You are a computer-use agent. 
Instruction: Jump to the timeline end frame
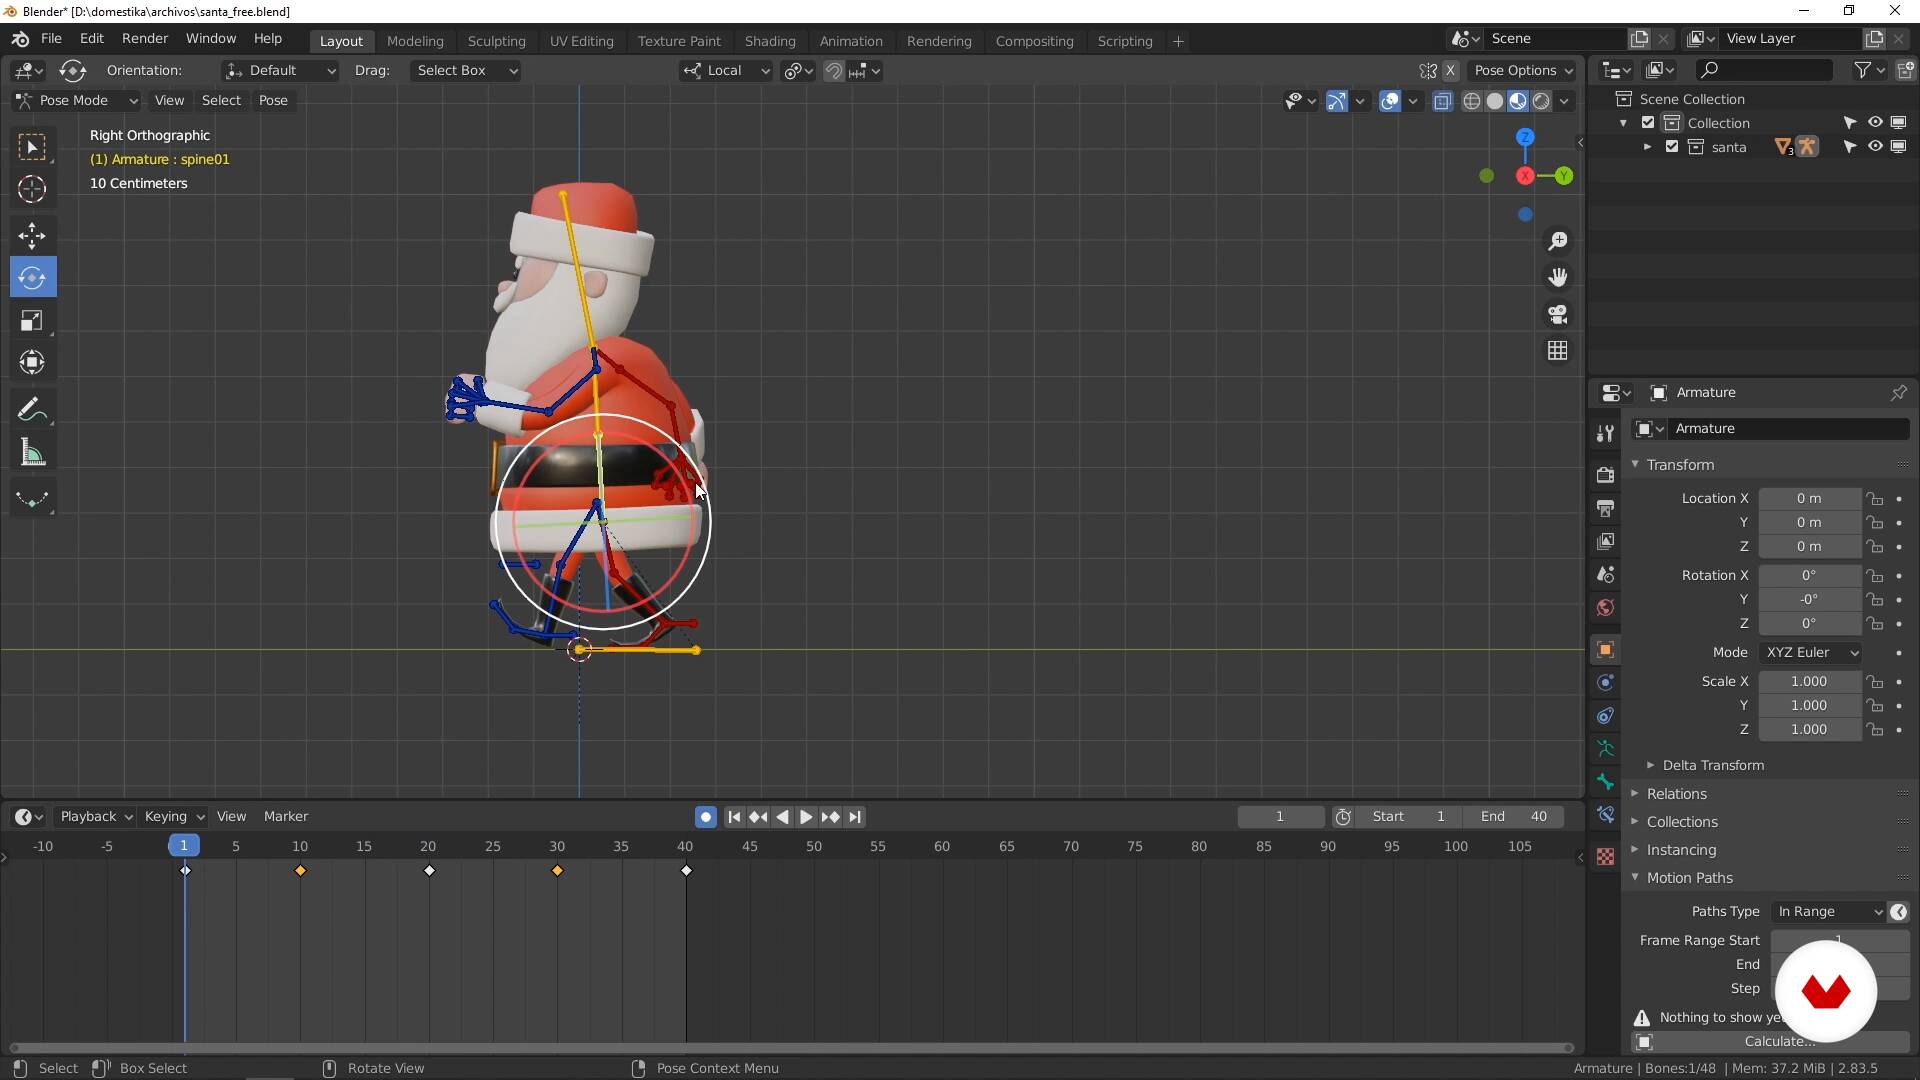click(855, 817)
